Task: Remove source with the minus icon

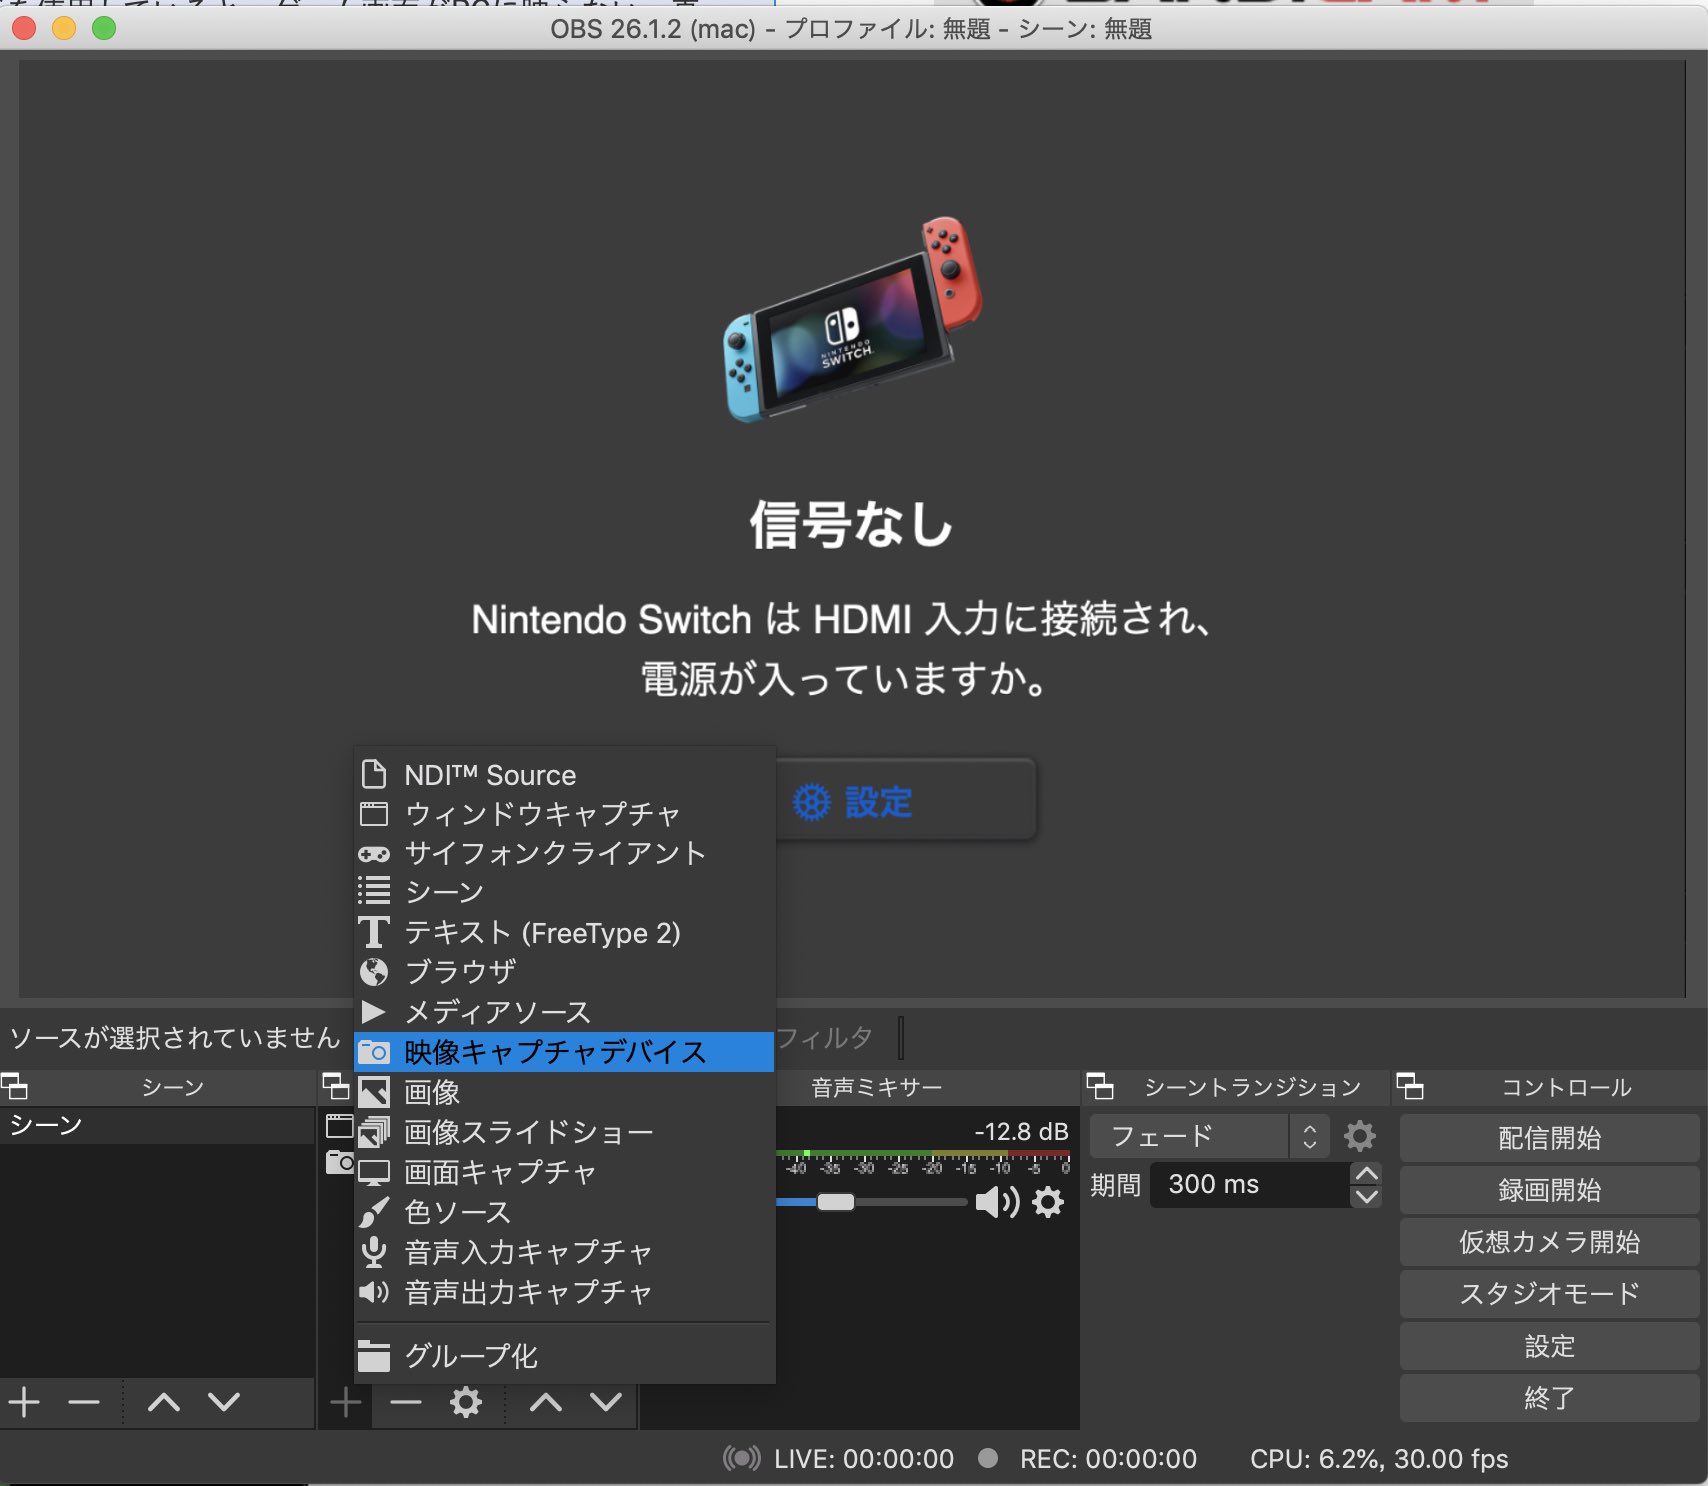Action: [406, 1403]
